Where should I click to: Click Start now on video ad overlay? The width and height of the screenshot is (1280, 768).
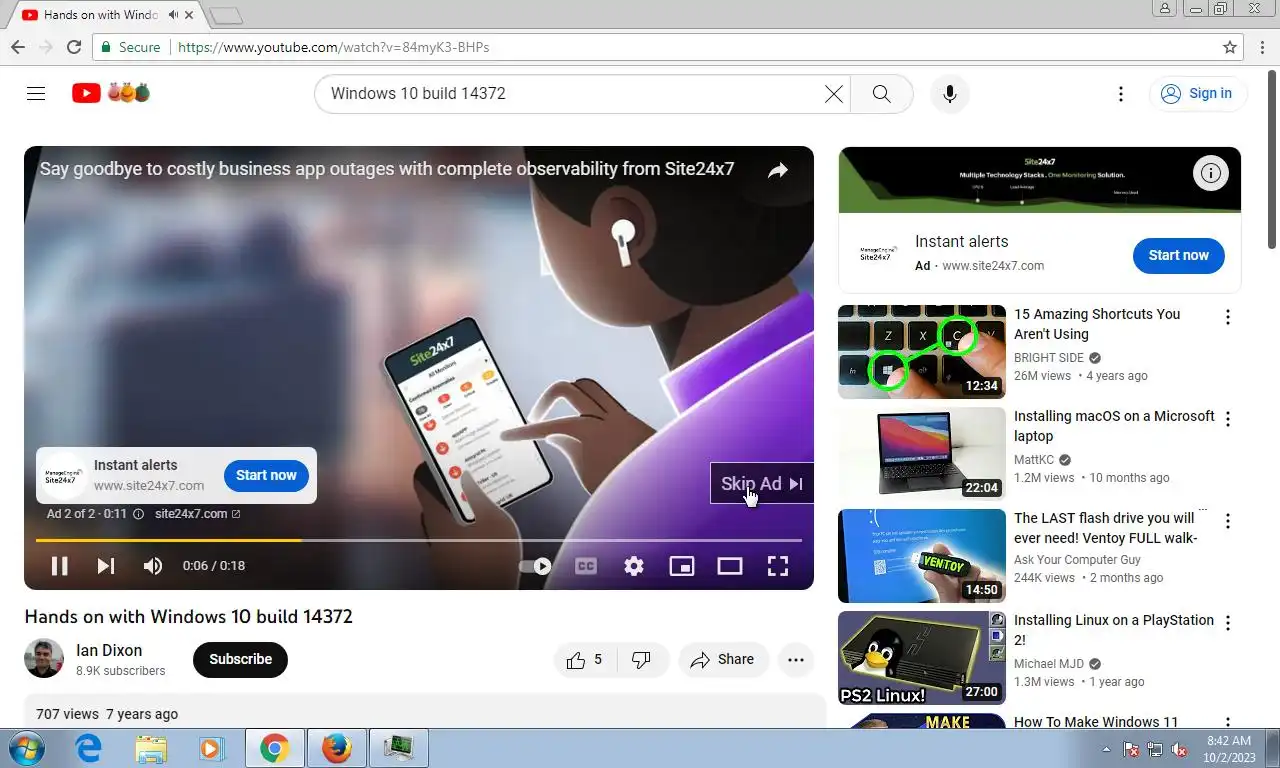266,475
